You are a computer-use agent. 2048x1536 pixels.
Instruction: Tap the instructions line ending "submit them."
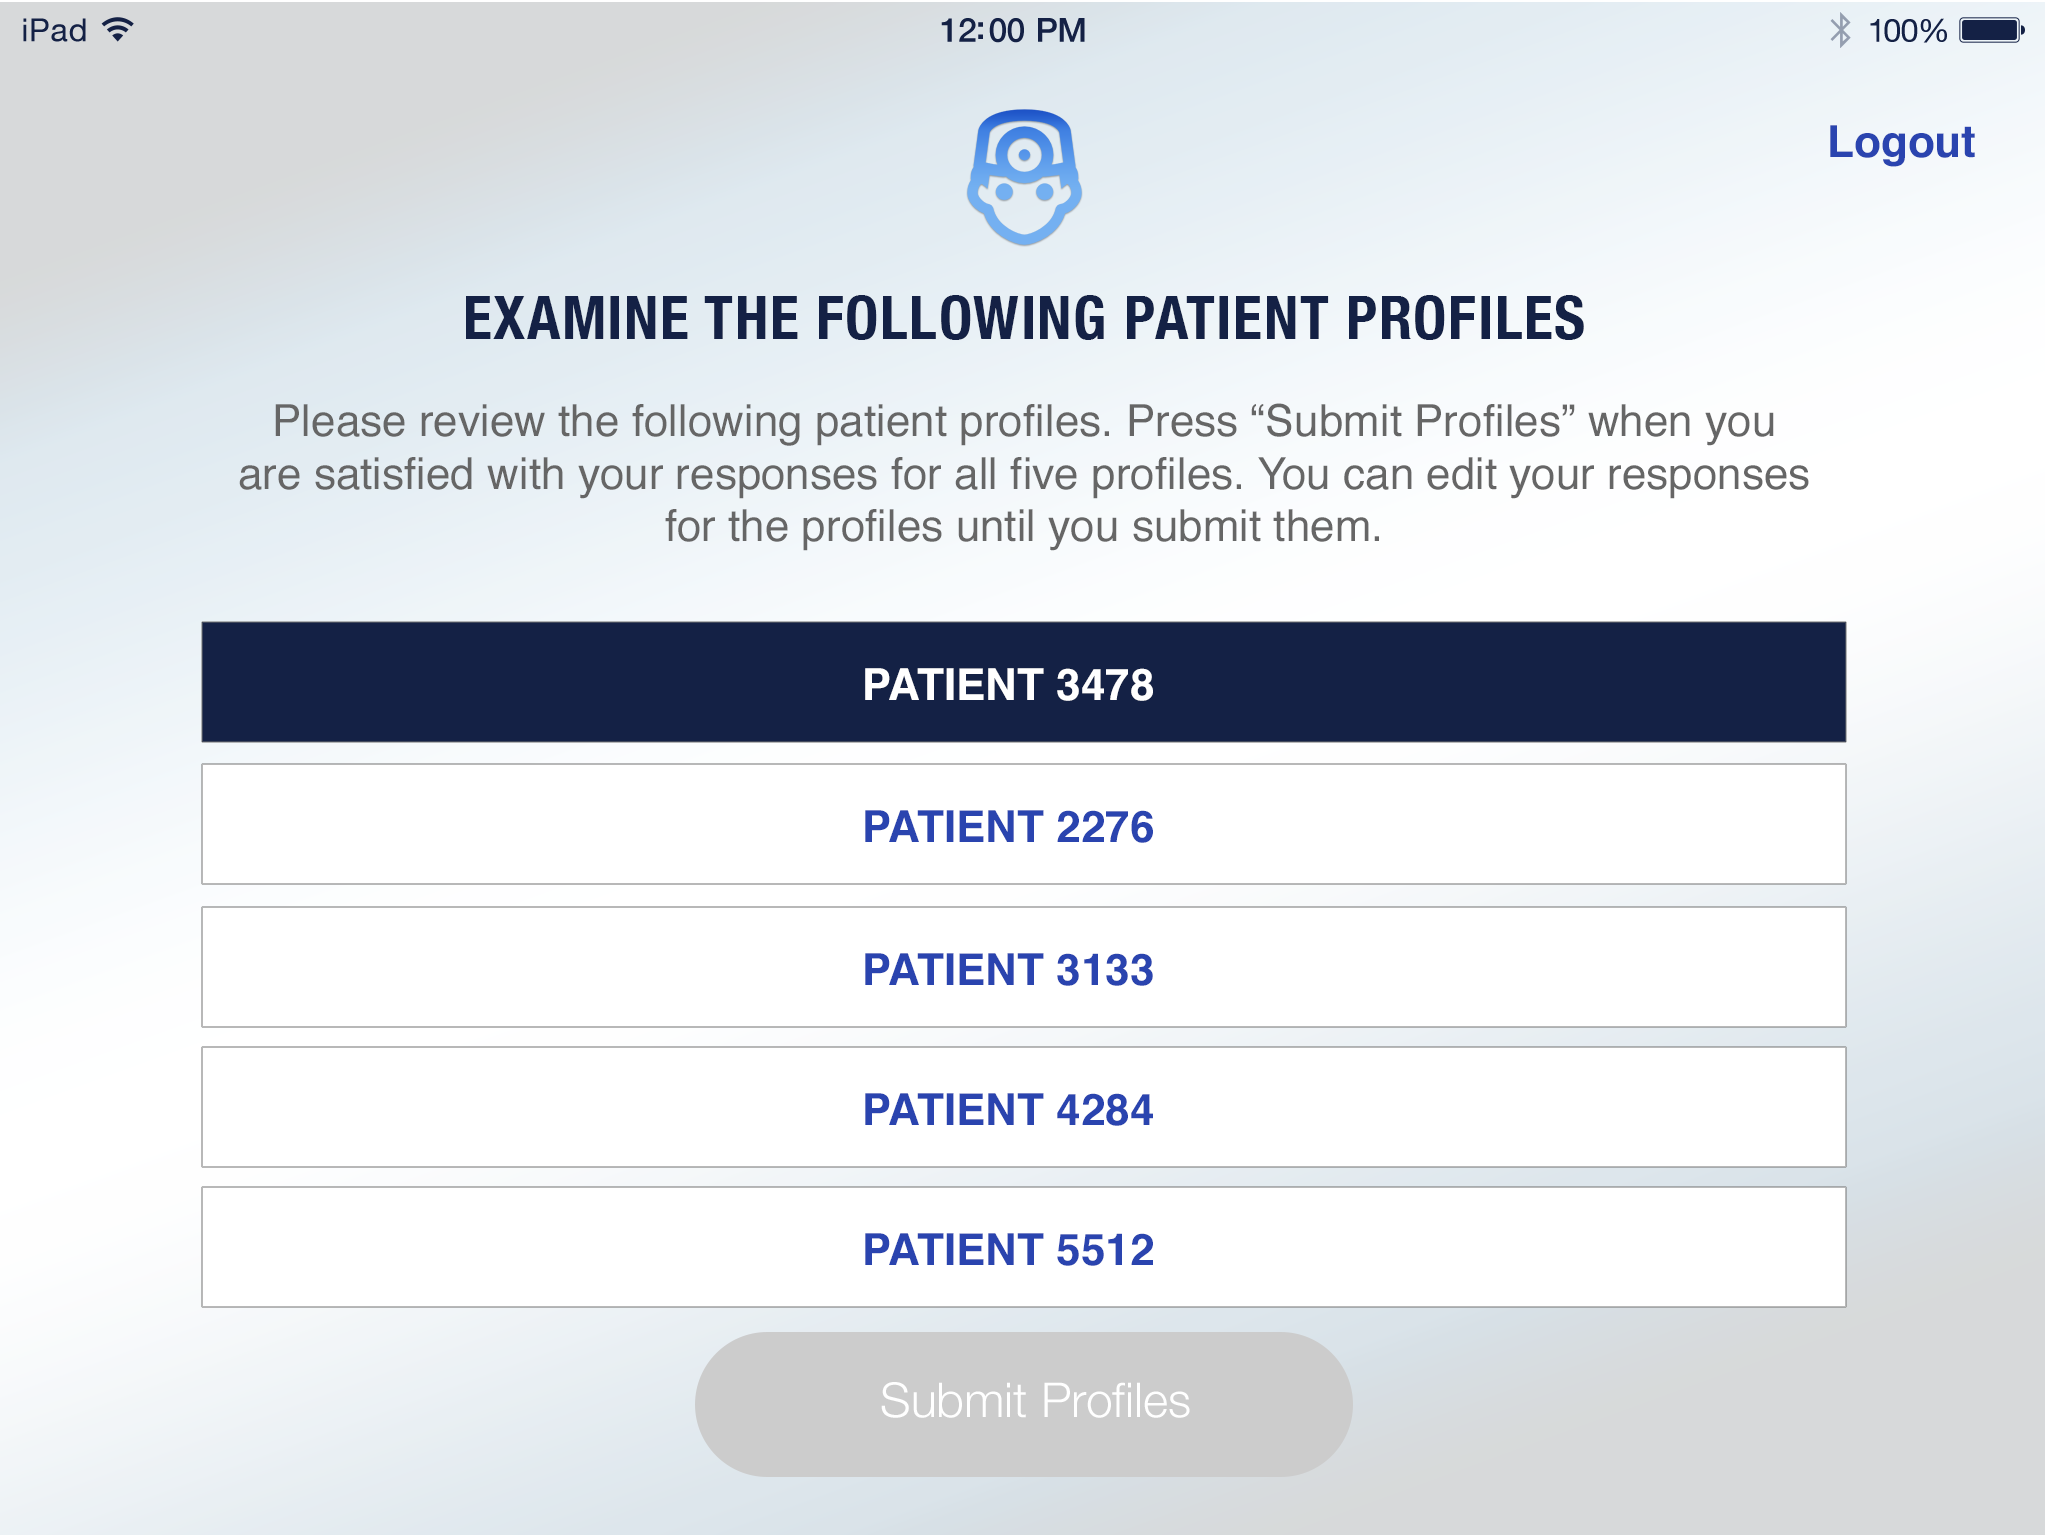point(1023,527)
